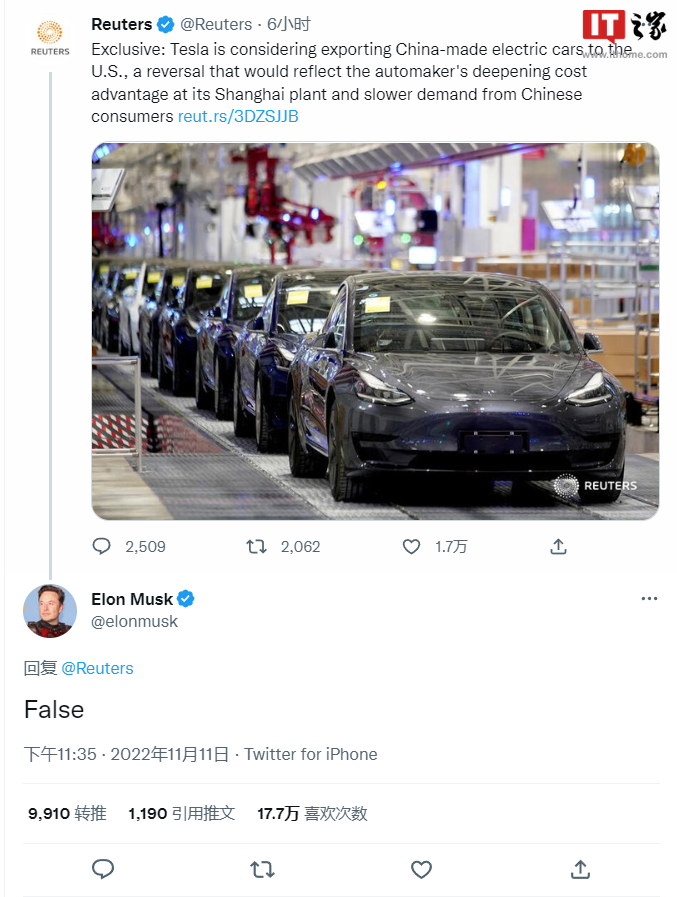Screen dimensions: 677x897
Task: Open the @Reuters mention in the reply line
Action: [x=97, y=668]
